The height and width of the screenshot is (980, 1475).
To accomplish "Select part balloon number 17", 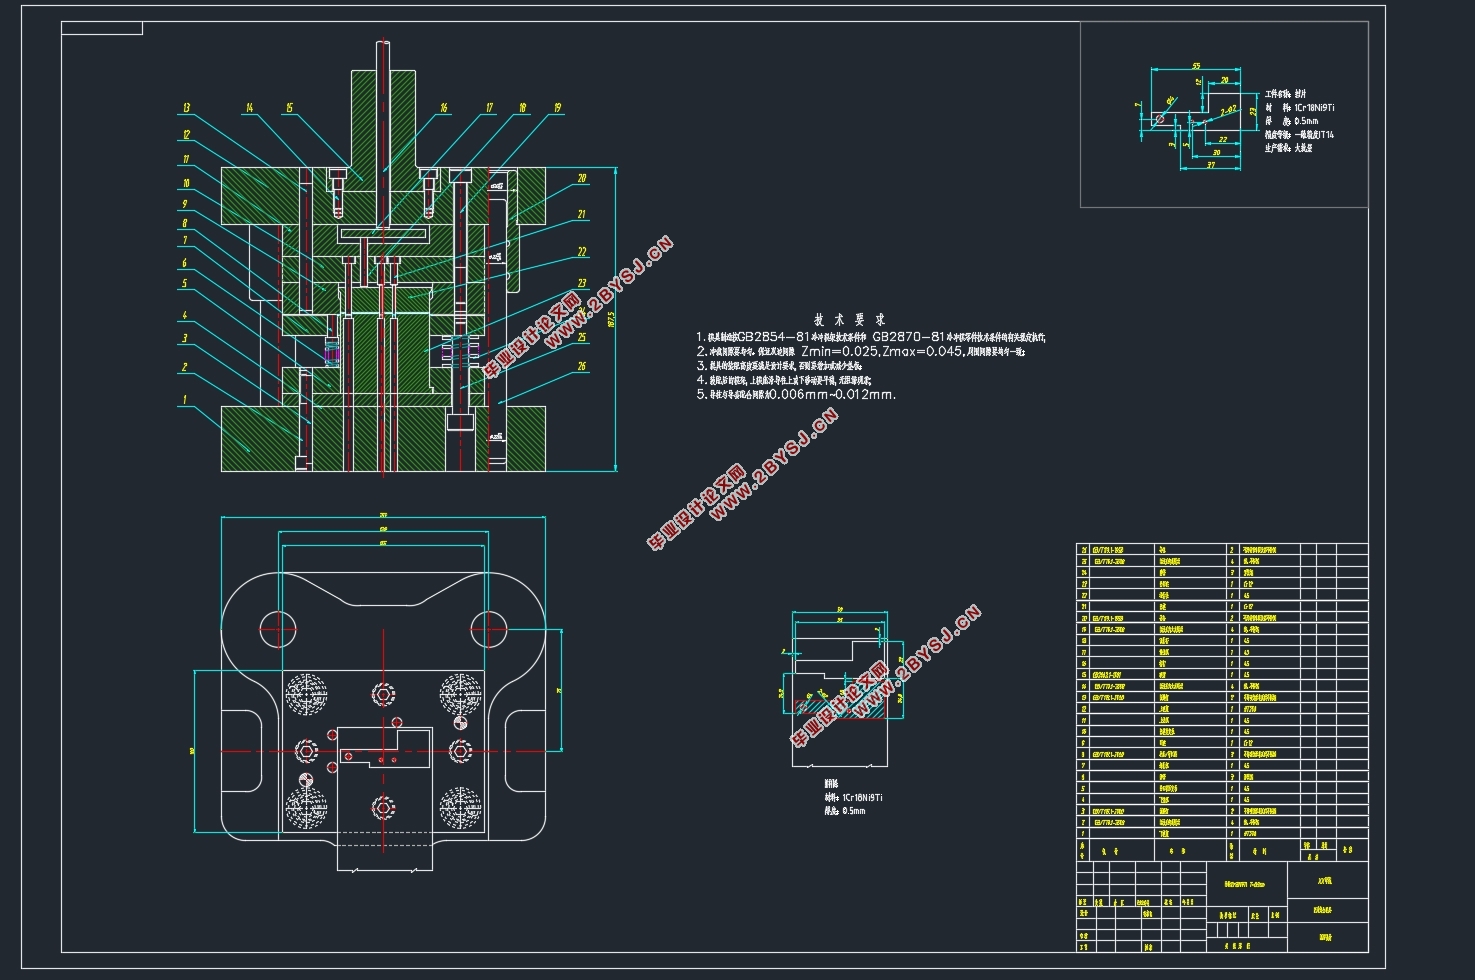I will (489, 108).
